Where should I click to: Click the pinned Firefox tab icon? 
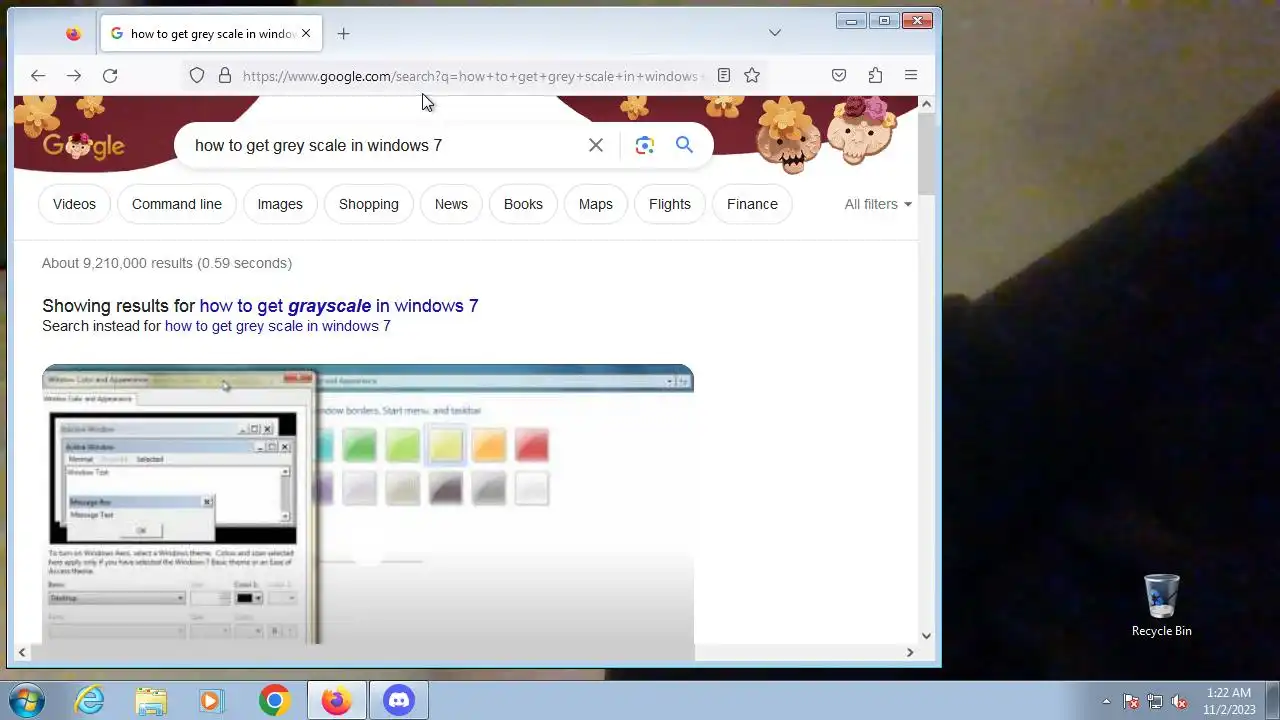click(x=73, y=33)
